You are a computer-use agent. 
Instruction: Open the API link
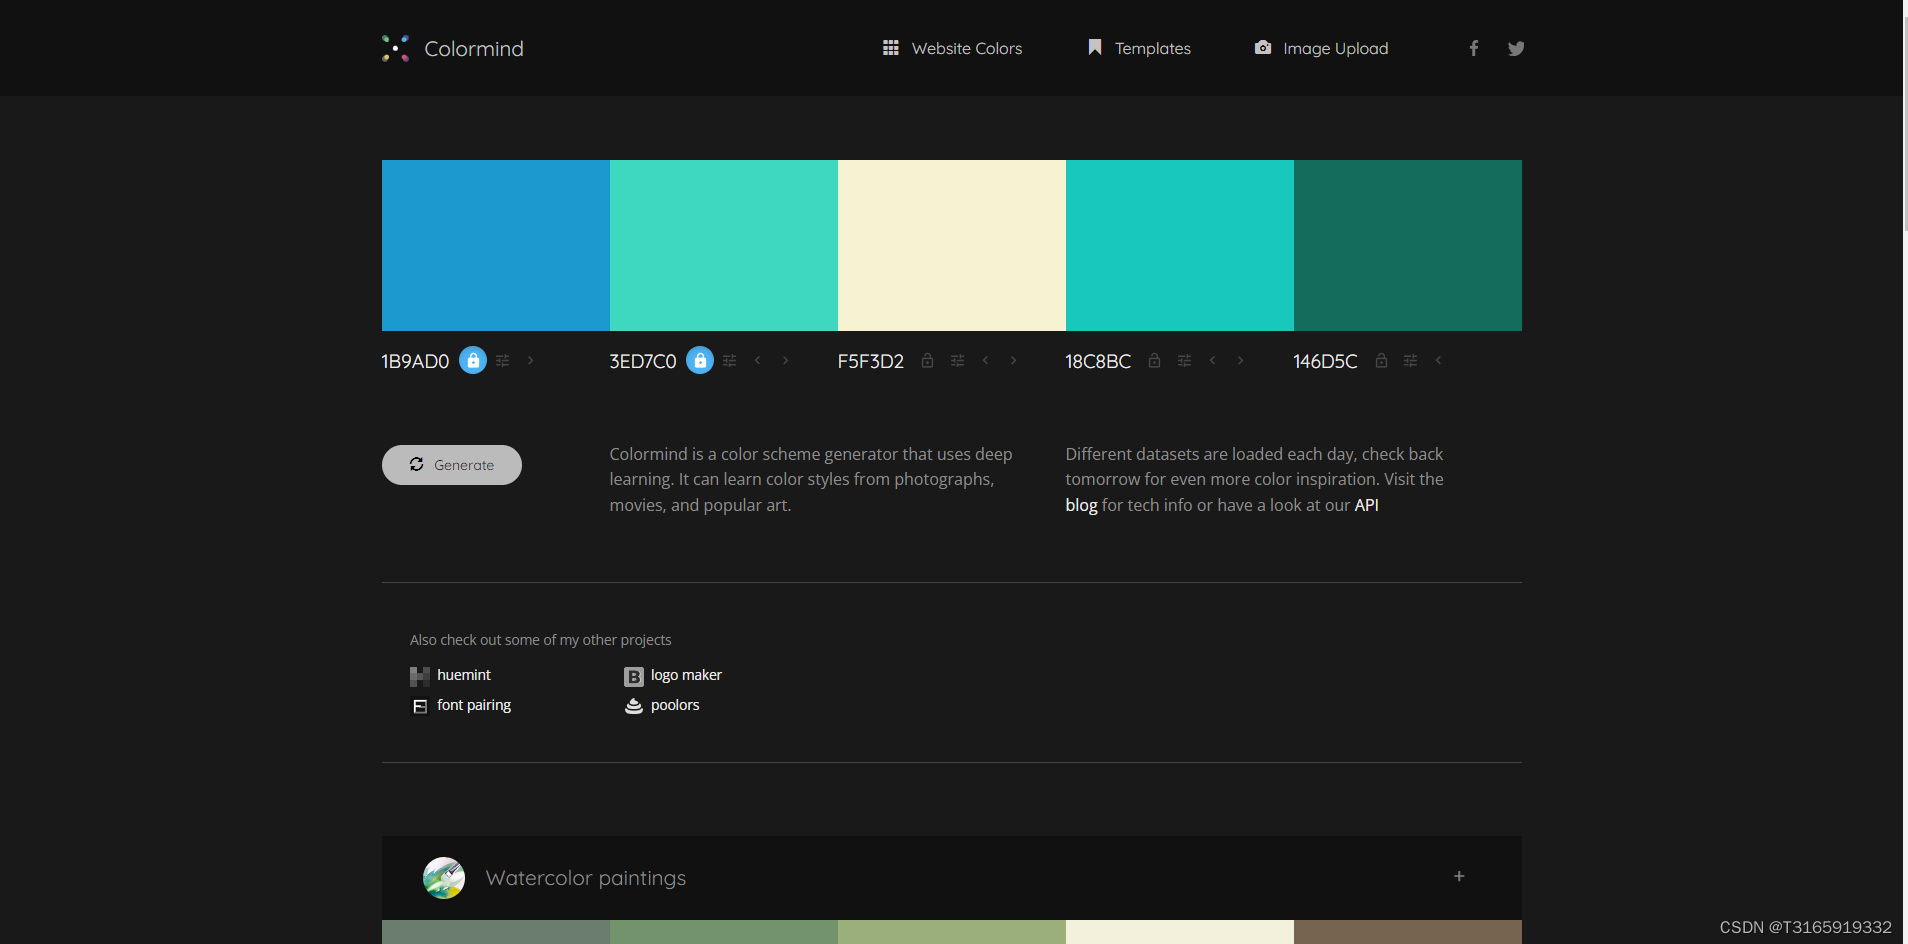[1366, 505]
